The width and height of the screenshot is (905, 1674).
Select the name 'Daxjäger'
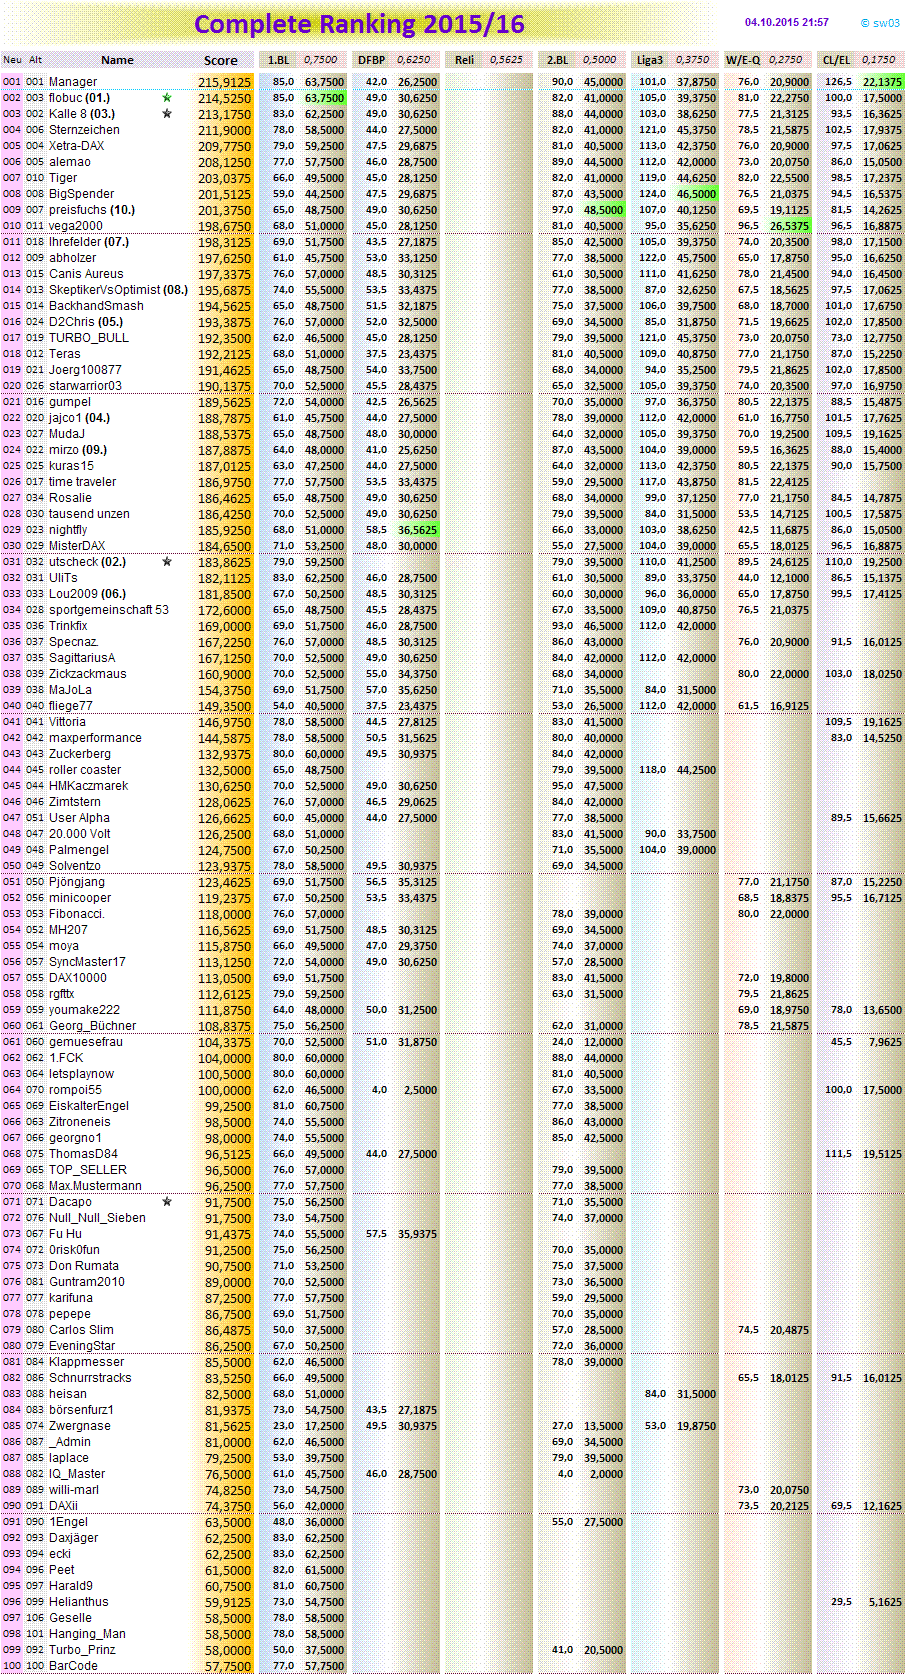pyautogui.click(x=74, y=1538)
